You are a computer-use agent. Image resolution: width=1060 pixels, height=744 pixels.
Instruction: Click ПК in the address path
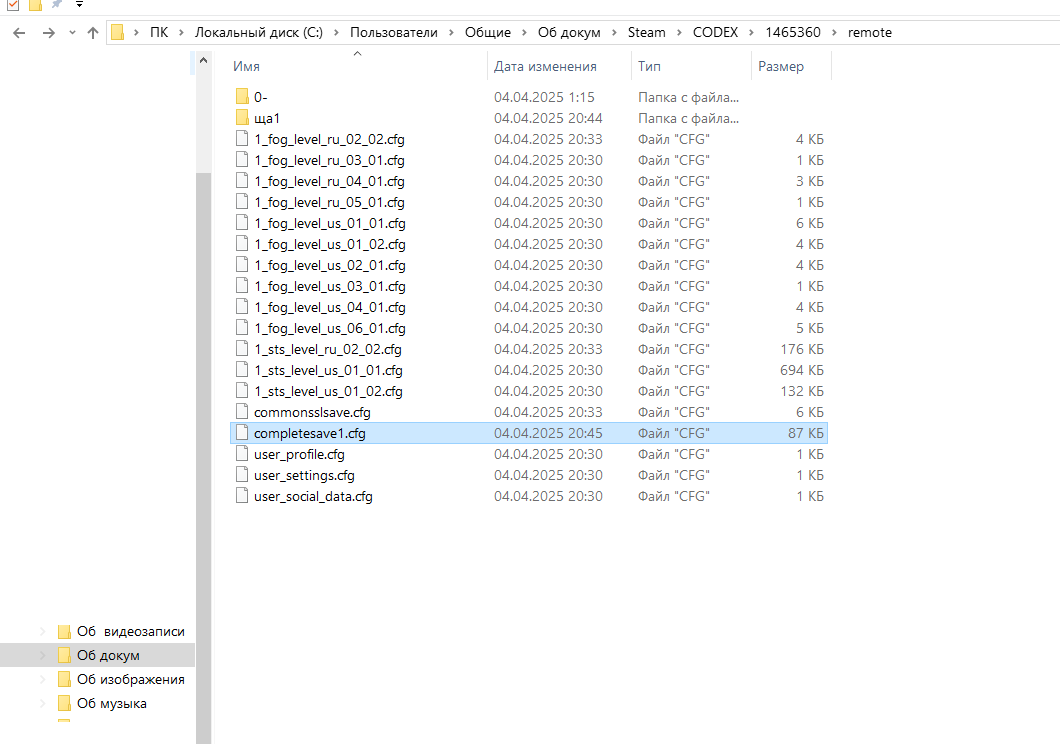coord(159,32)
